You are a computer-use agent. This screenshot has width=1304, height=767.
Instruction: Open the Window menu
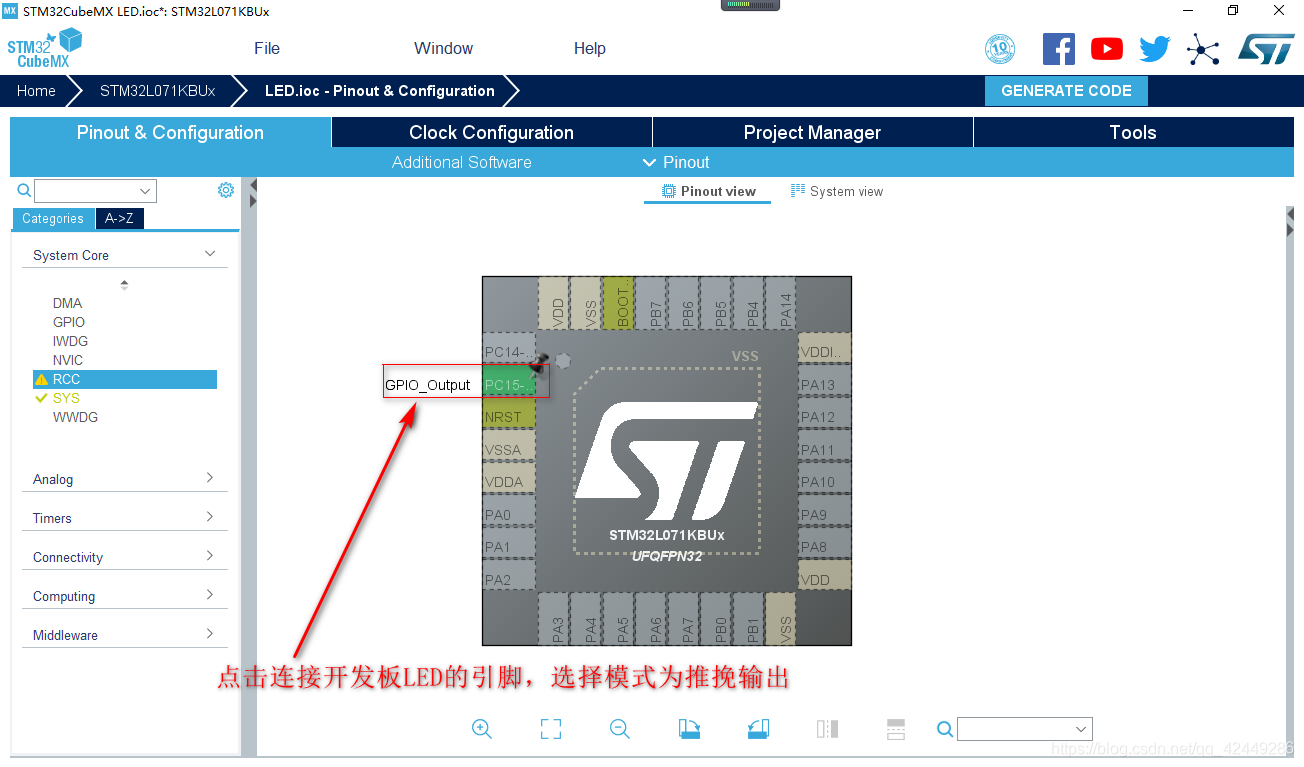pos(444,48)
